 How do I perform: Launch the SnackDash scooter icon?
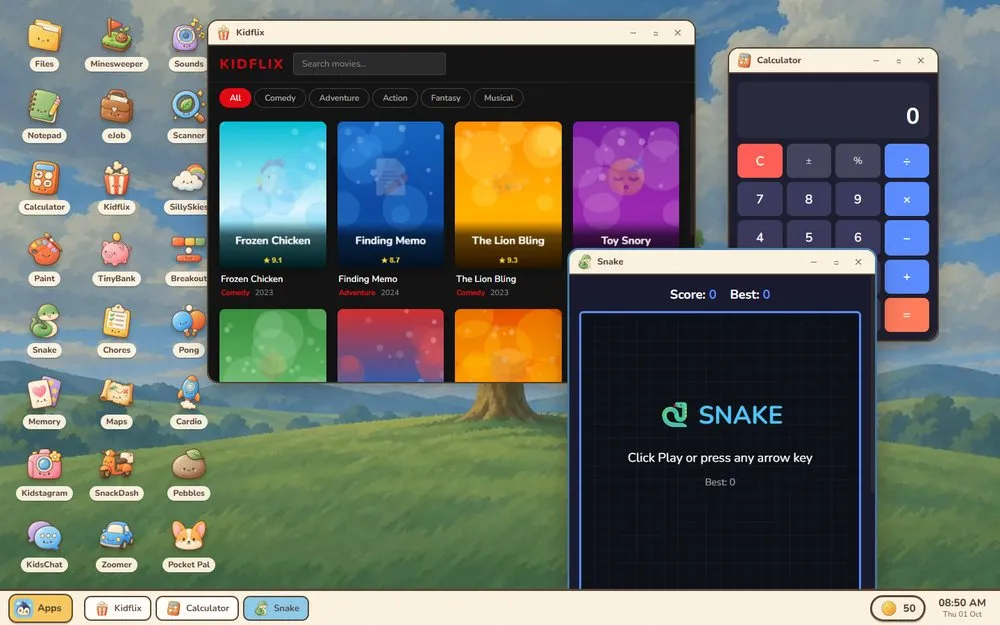point(117,473)
